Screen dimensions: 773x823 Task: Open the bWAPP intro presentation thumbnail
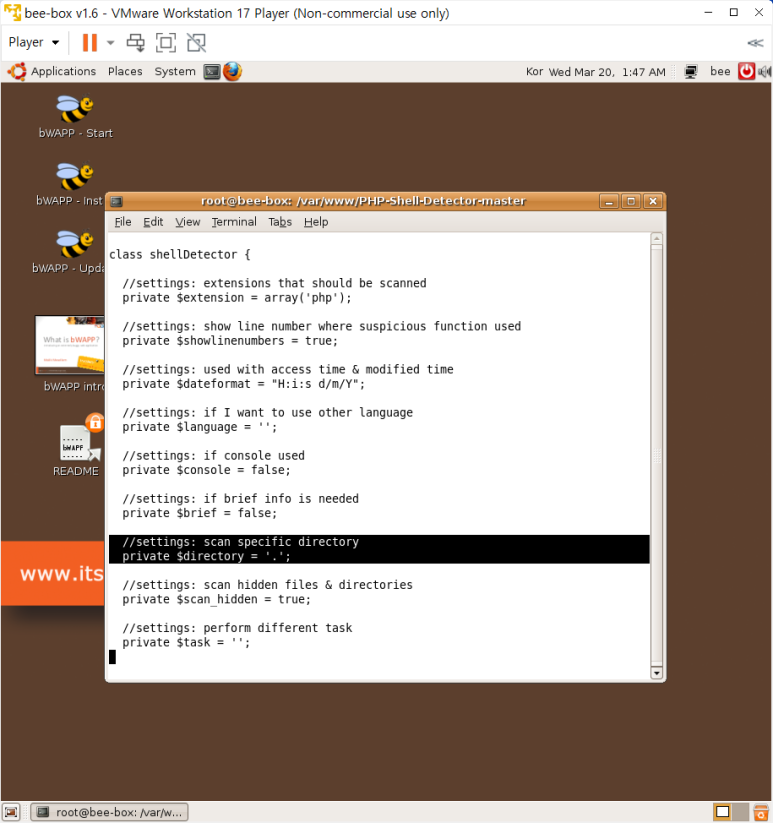[x=70, y=345]
